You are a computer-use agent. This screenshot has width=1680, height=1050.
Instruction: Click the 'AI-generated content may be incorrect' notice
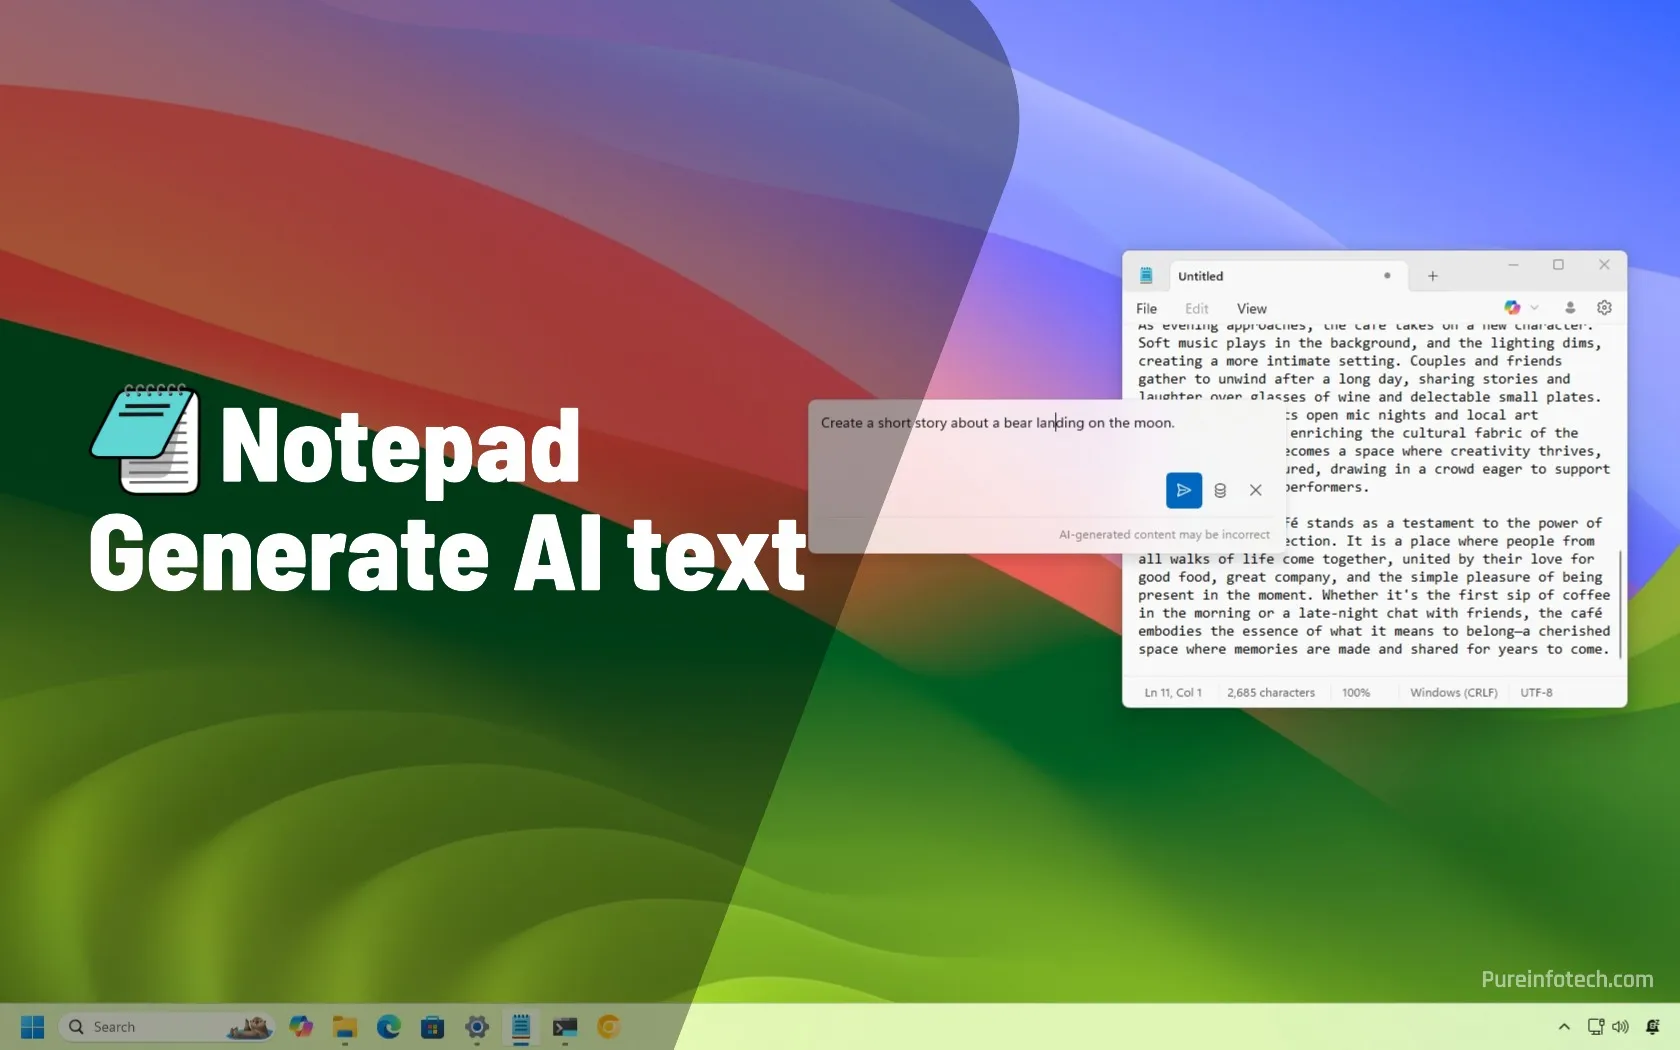pyautogui.click(x=1164, y=535)
